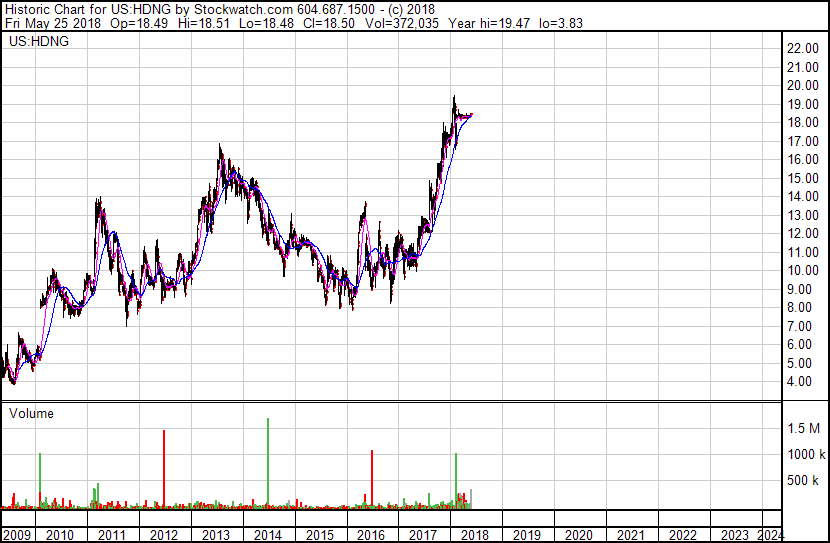Click the 11.00 price axis label
The width and height of the screenshot is (830, 543).
(803, 252)
